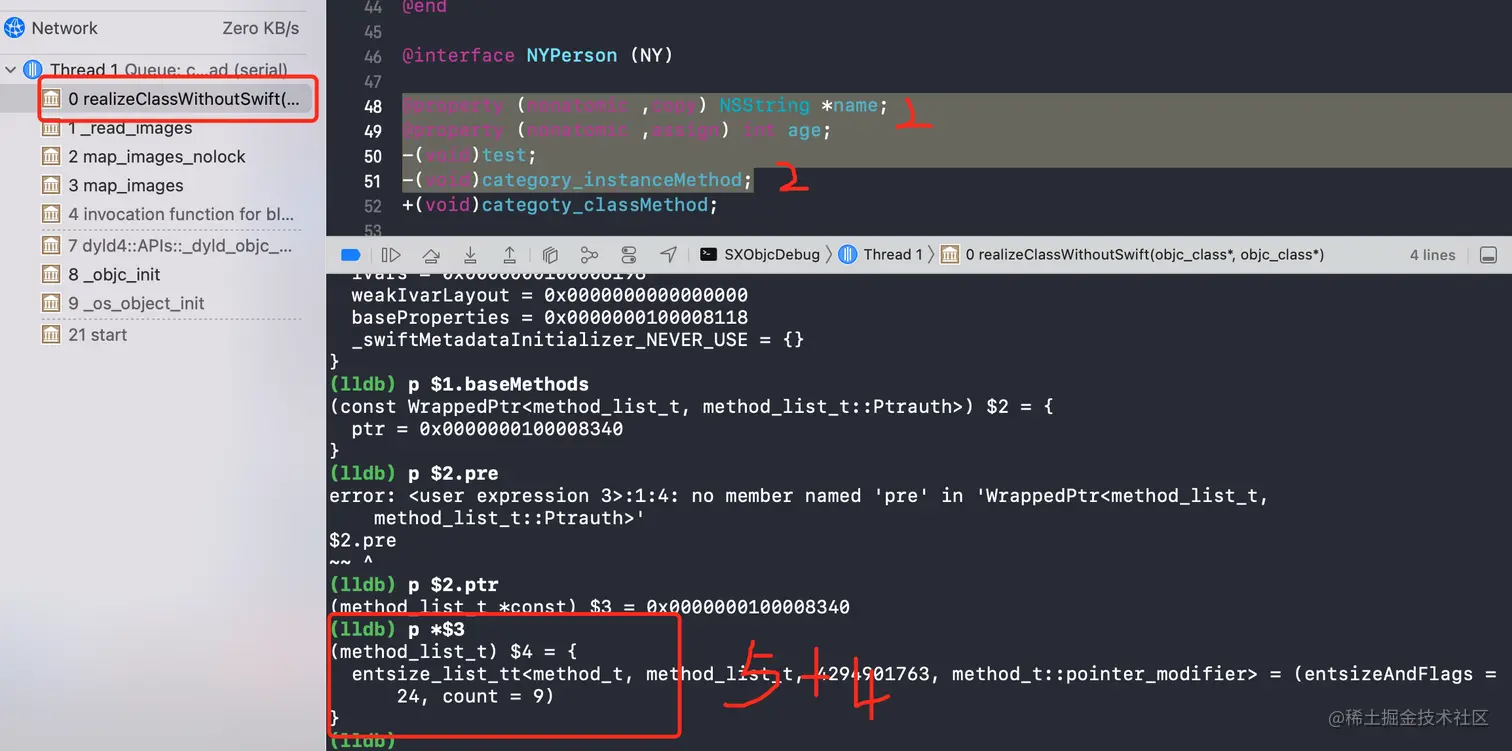The height and width of the screenshot is (751, 1512).
Task: Click NYPerson in the @interface line
Action: tap(572, 56)
